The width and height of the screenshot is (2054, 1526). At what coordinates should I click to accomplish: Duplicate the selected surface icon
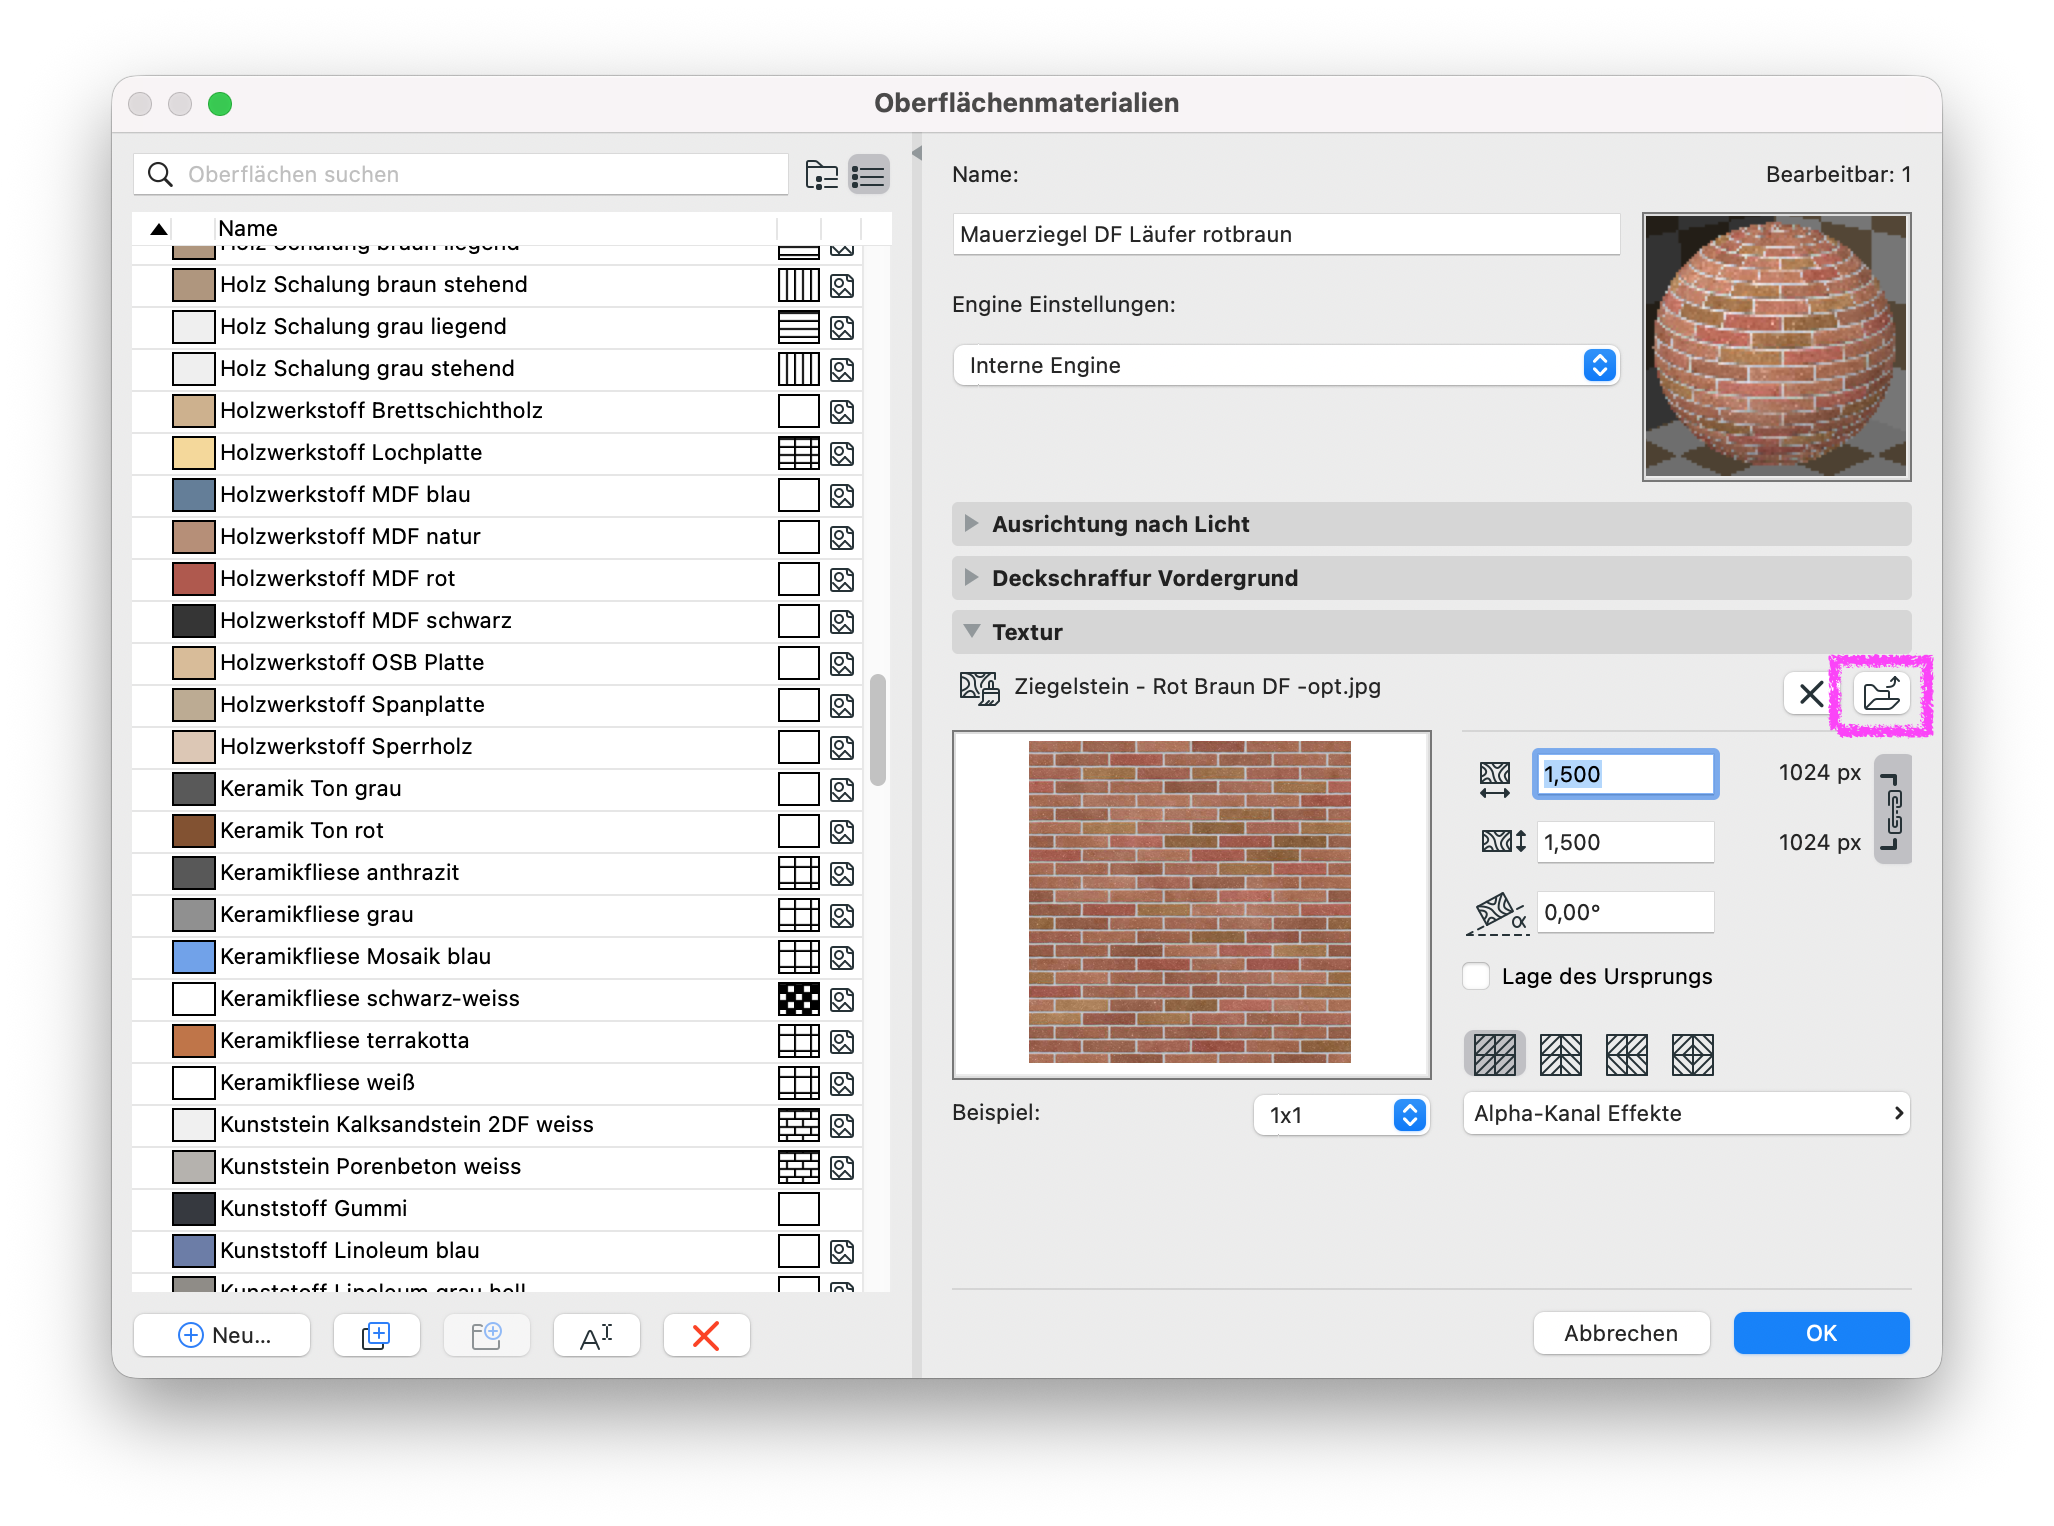pos(376,1335)
